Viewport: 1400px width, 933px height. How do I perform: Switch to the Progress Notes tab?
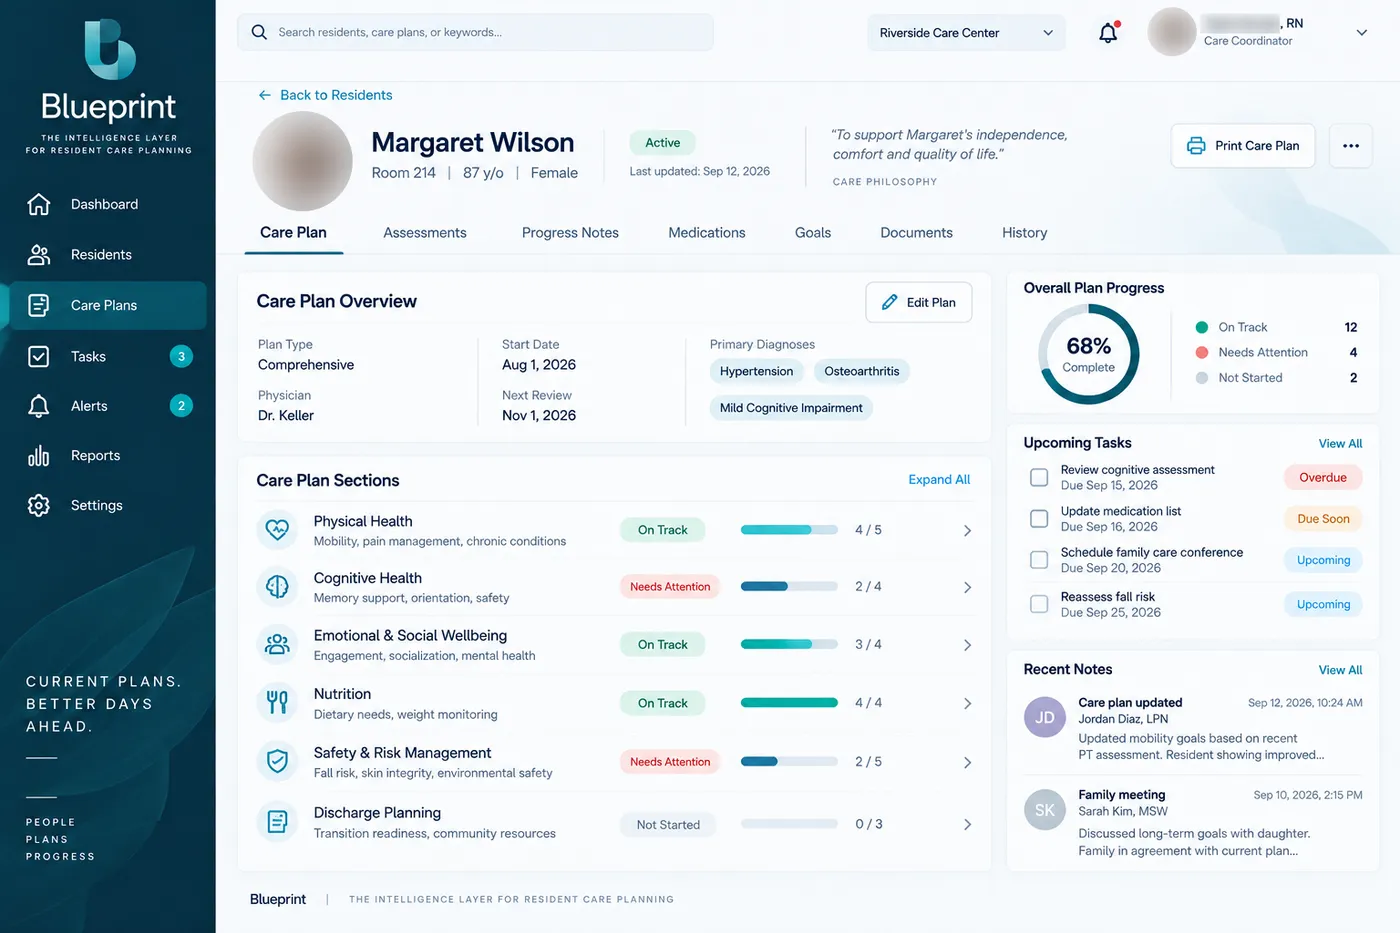pos(570,233)
